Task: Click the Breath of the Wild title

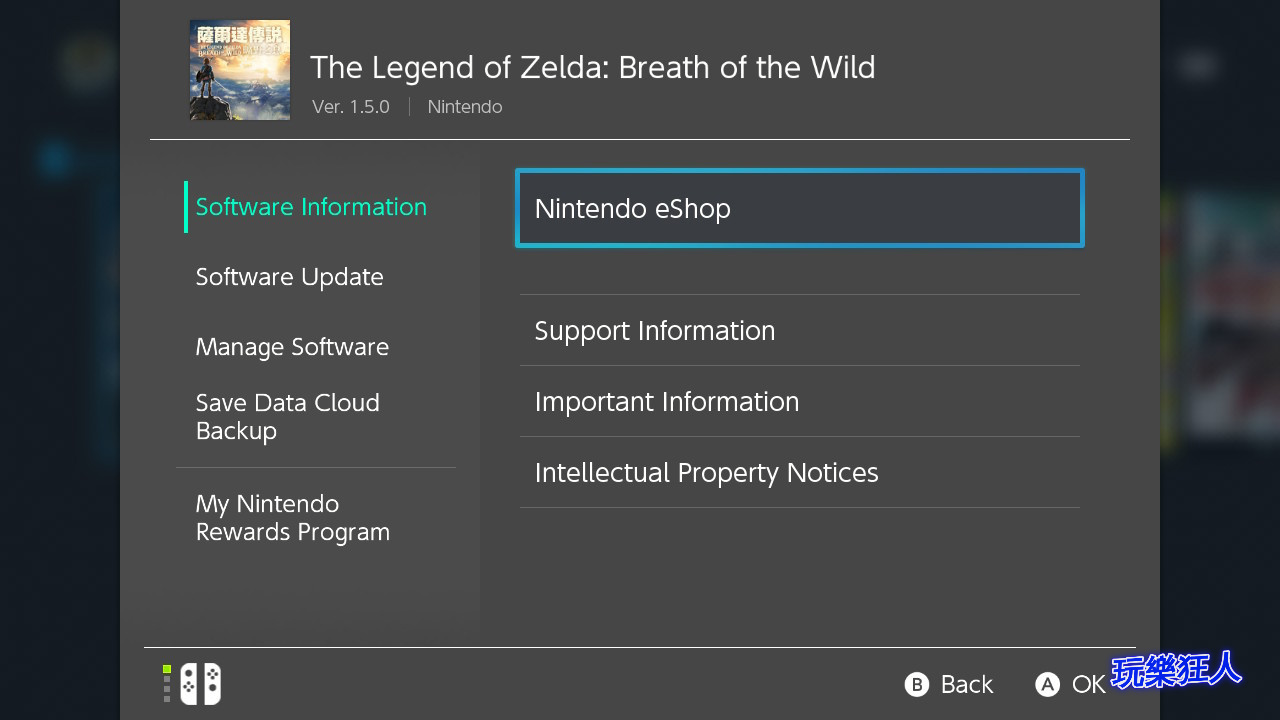Action: (593, 67)
